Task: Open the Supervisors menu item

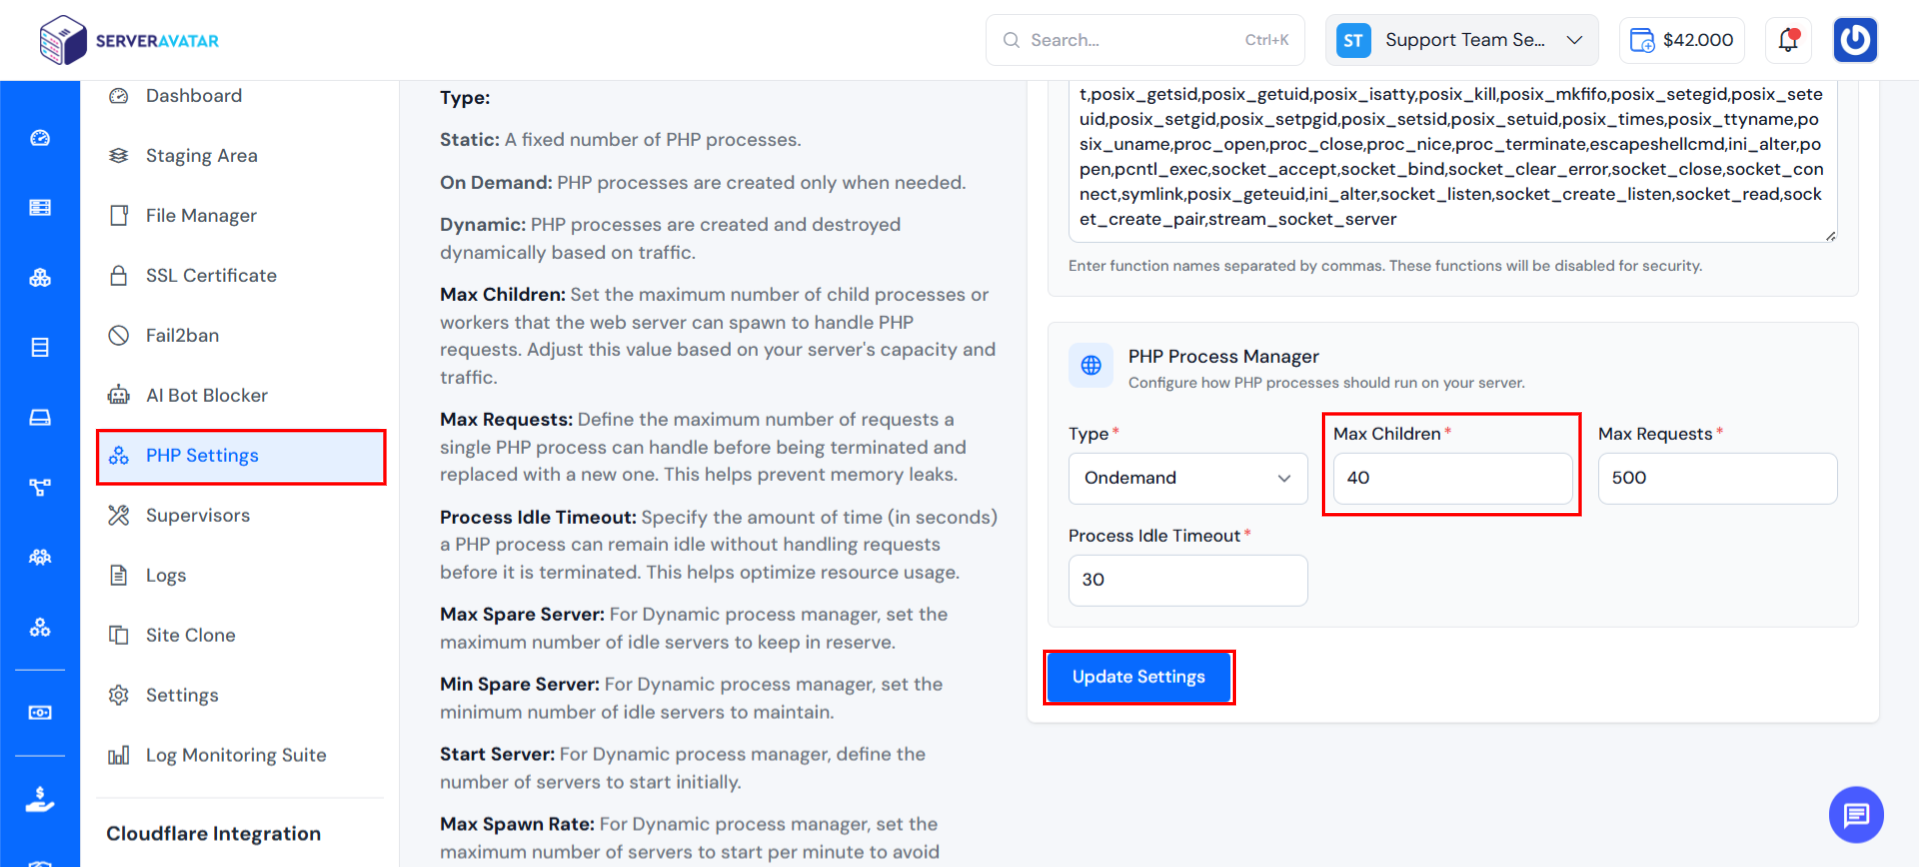Action: pos(197,515)
